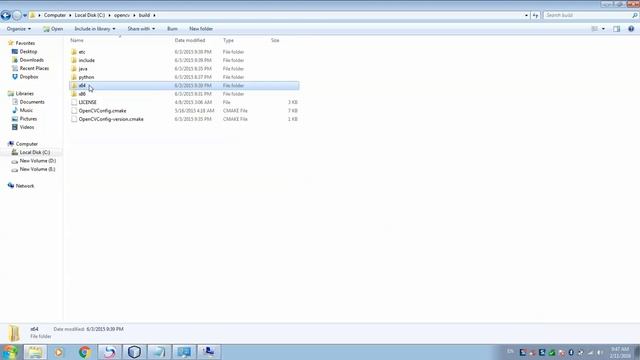Open Dropbox in Favorites
This screenshot has height=360, width=640.
pyautogui.click(x=29, y=77)
